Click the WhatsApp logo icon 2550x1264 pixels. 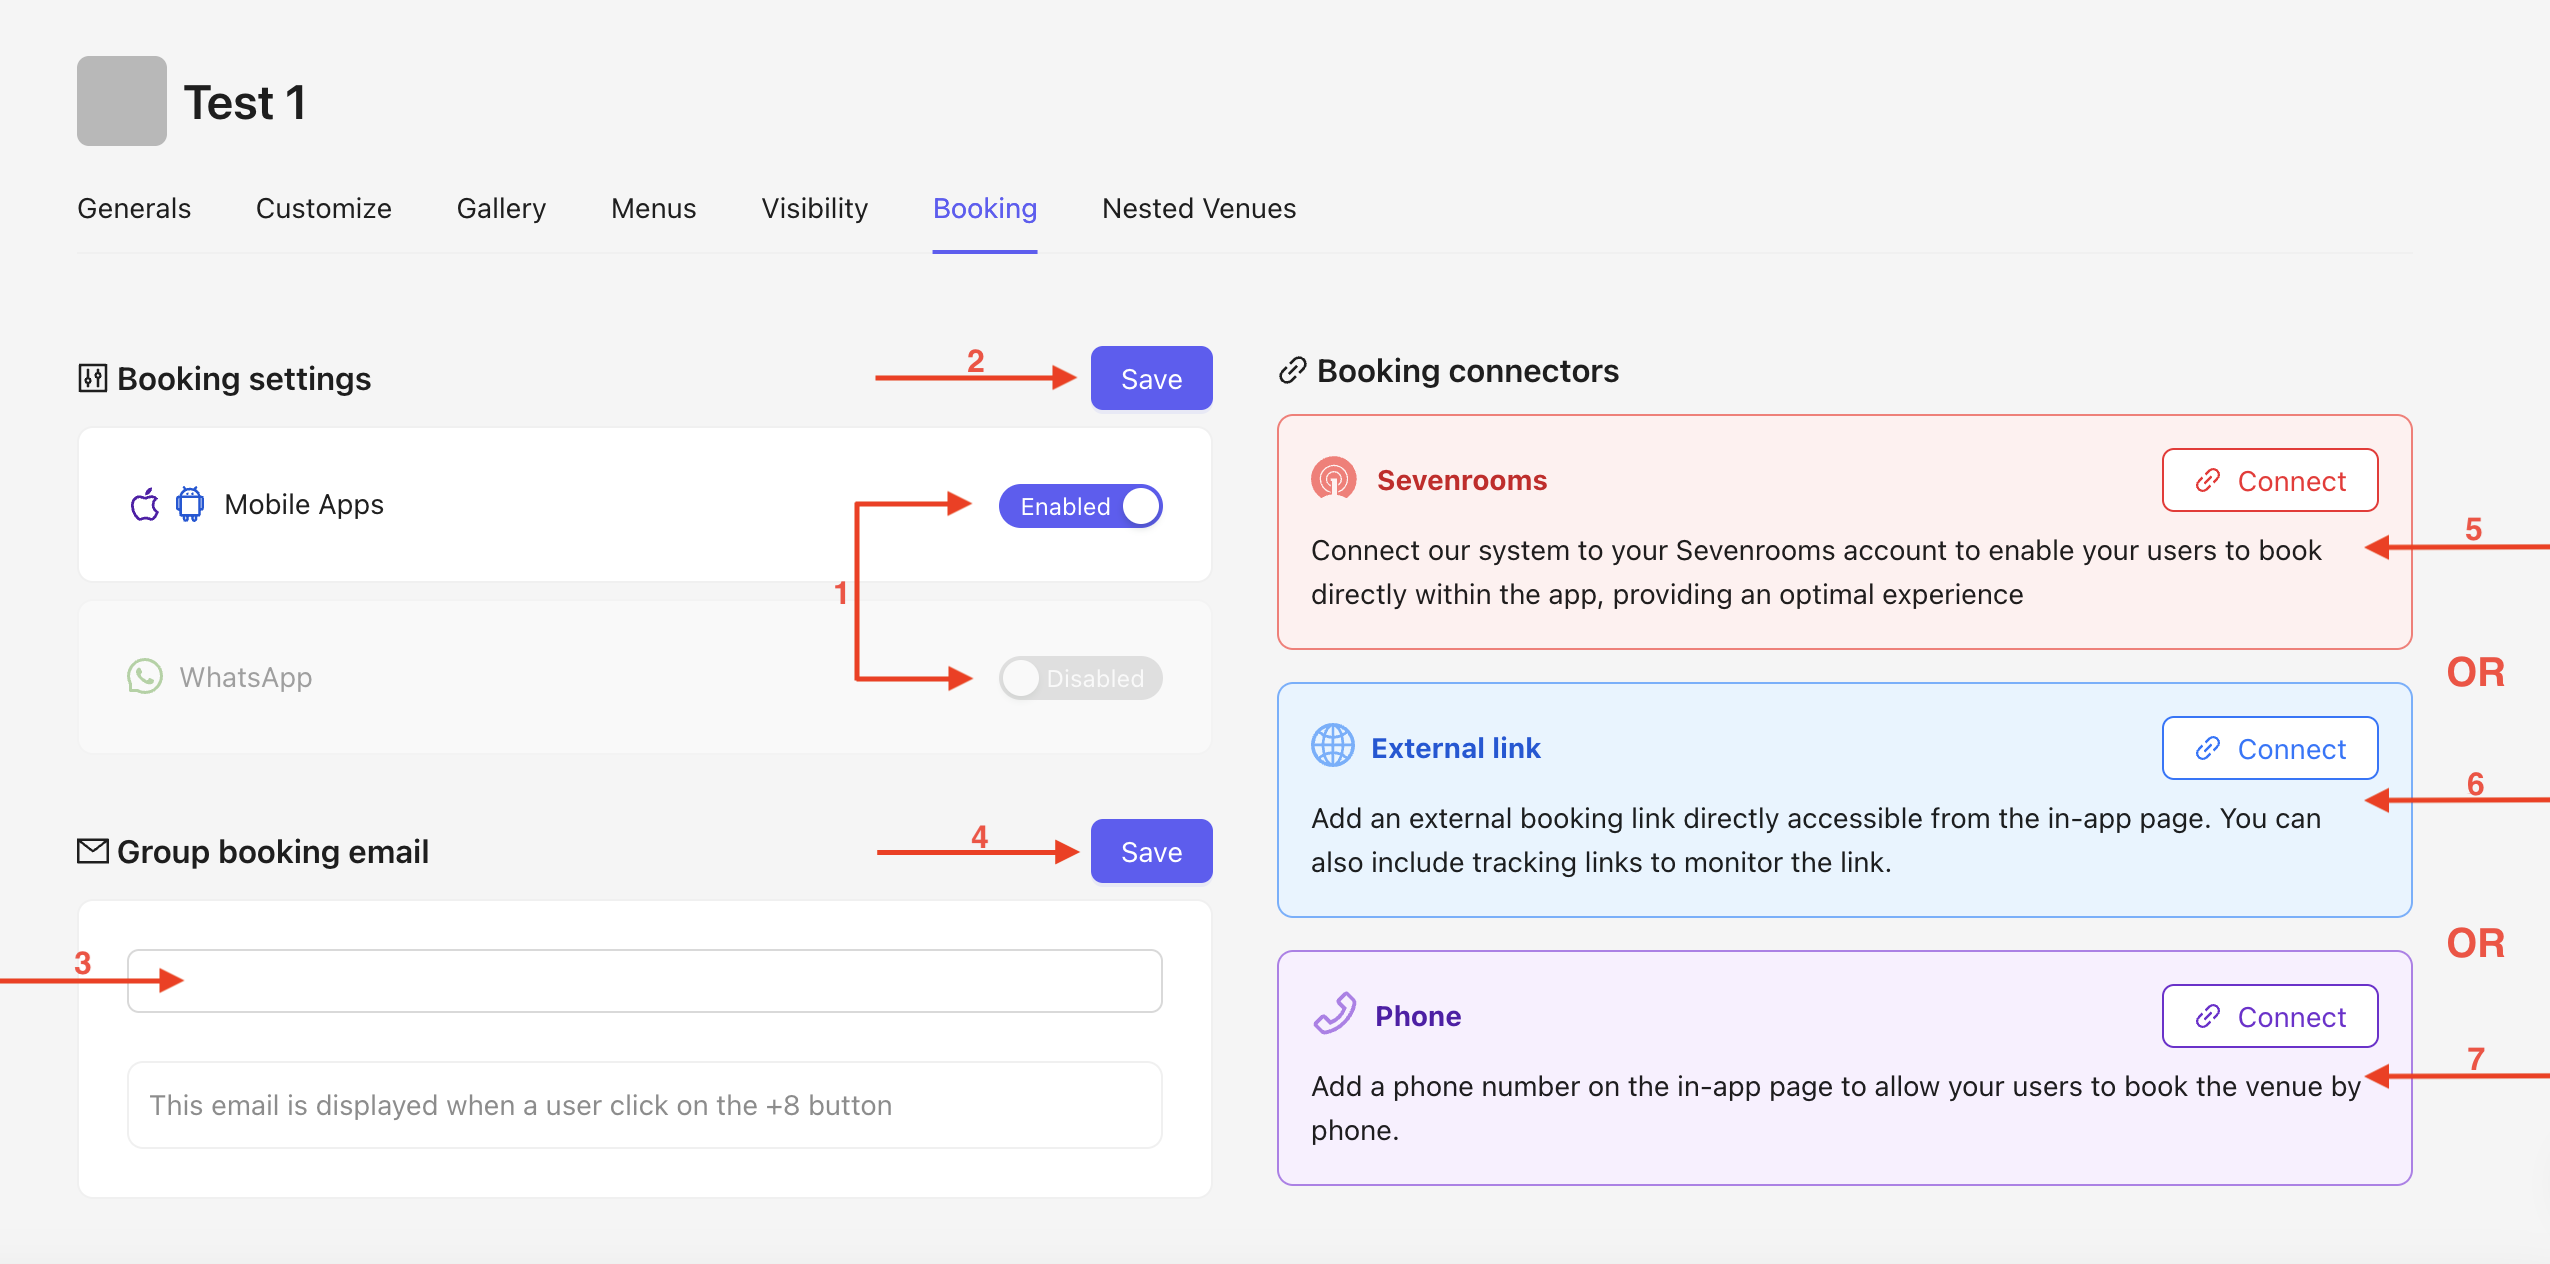pyautogui.click(x=145, y=677)
